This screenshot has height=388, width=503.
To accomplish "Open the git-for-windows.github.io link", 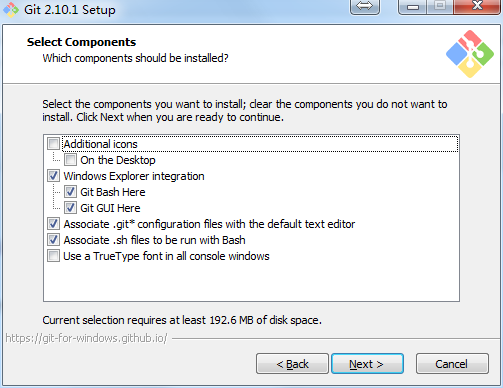I will pyautogui.click(x=86, y=338).
